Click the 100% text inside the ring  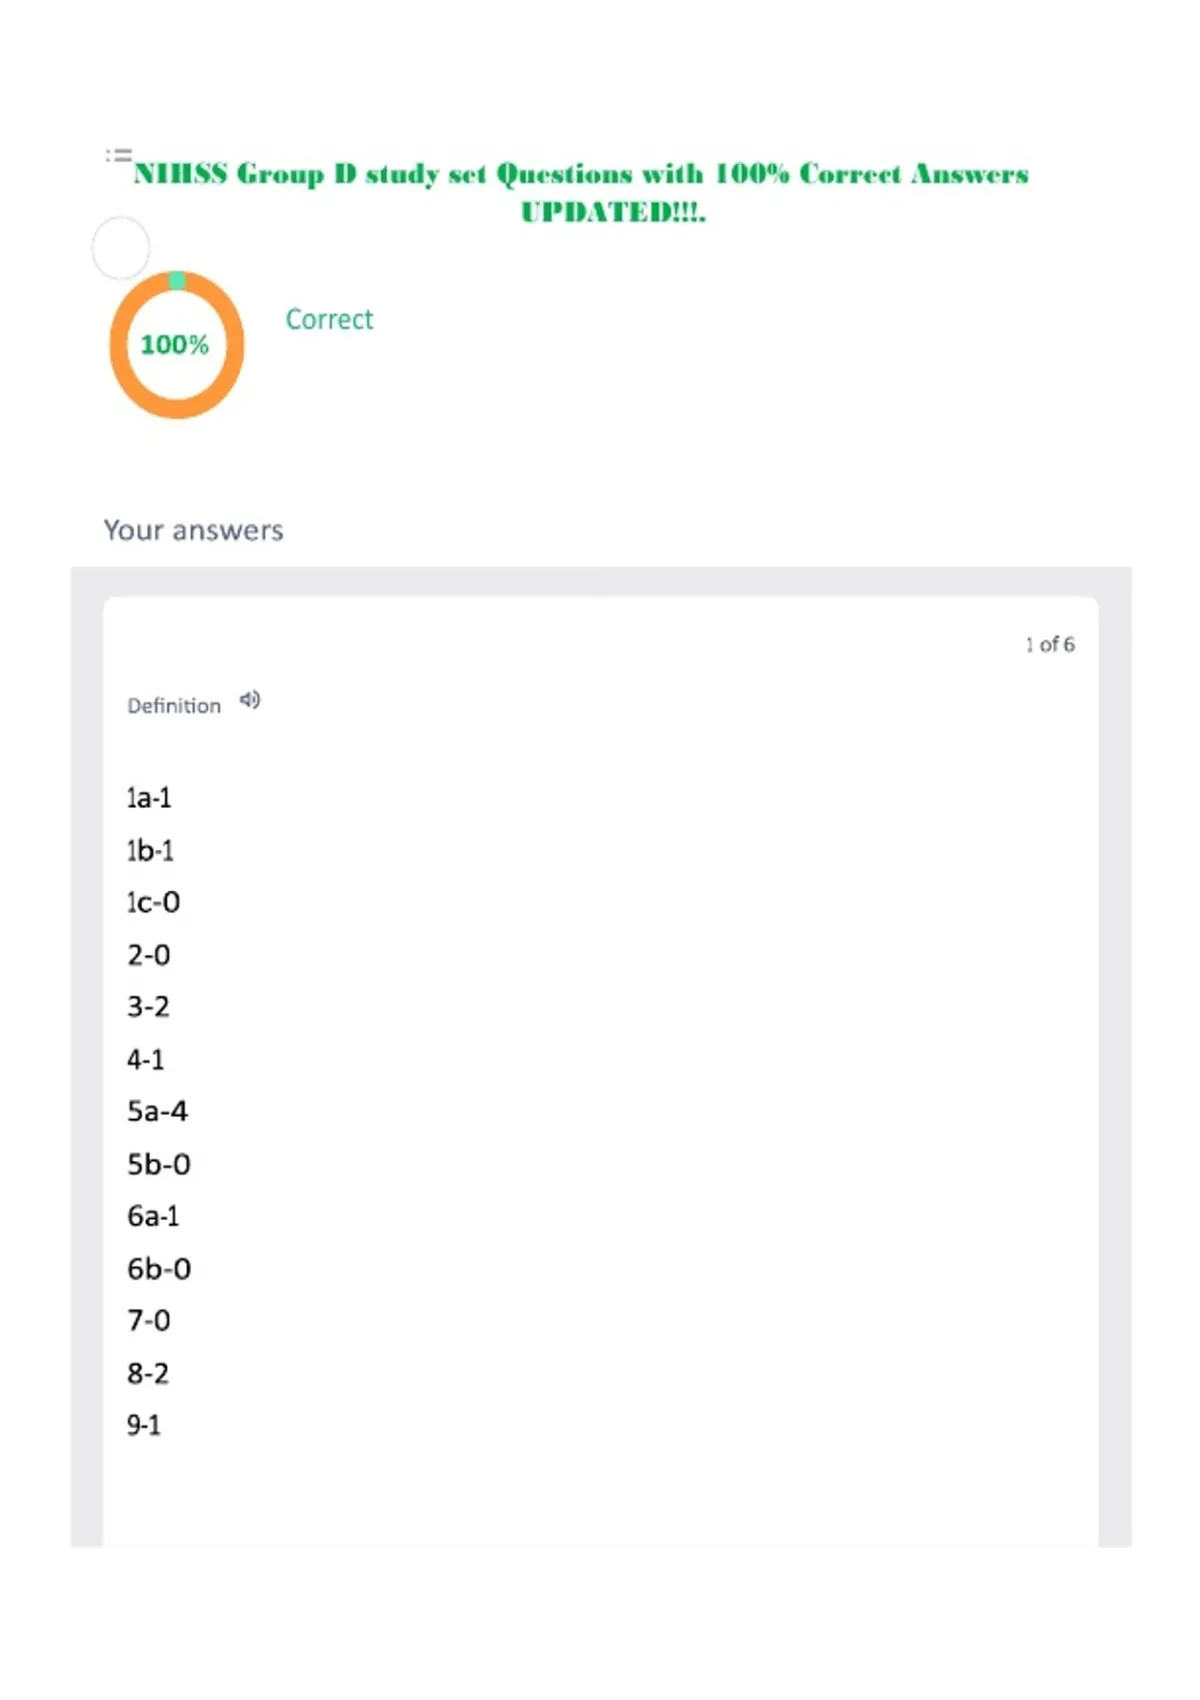tap(175, 345)
